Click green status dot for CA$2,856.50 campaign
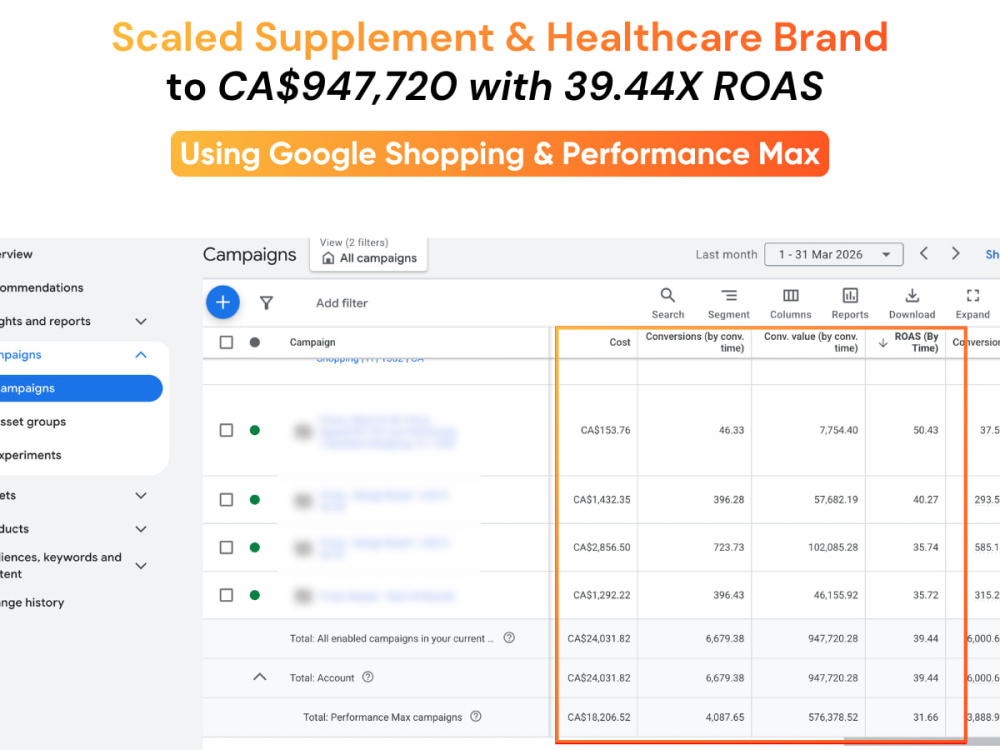 254,547
